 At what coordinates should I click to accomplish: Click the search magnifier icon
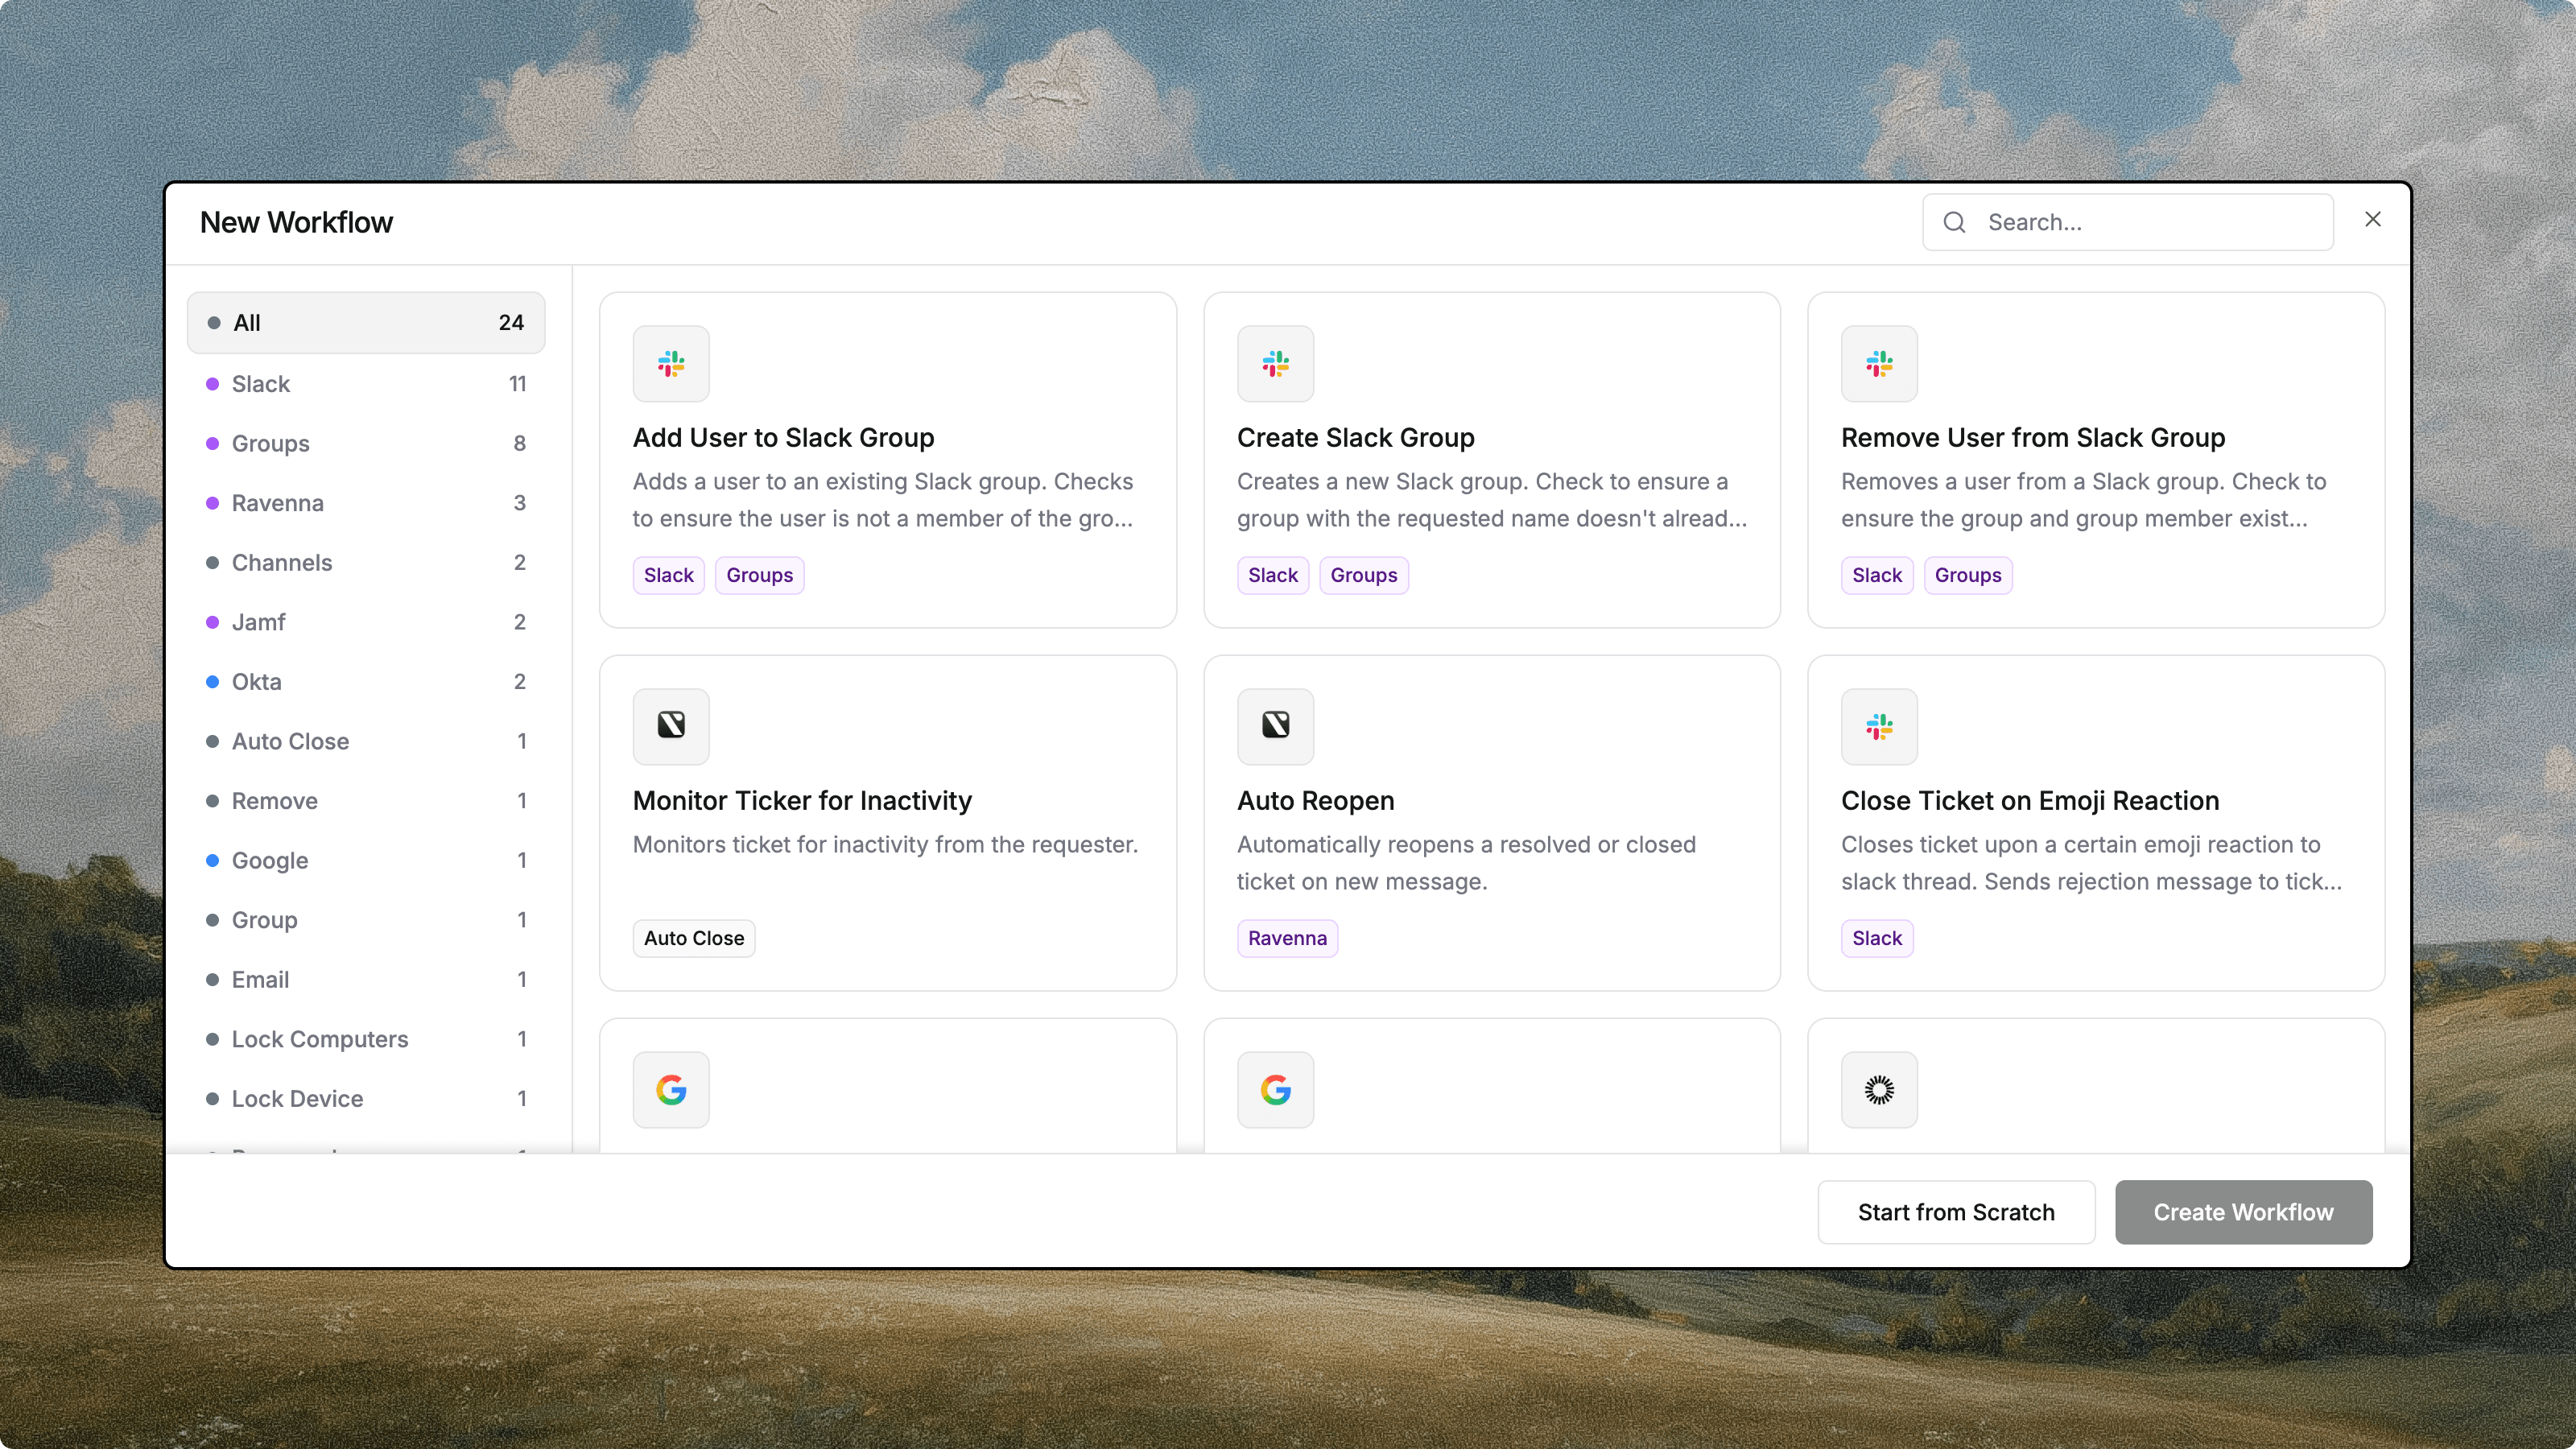pyautogui.click(x=1954, y=222)
